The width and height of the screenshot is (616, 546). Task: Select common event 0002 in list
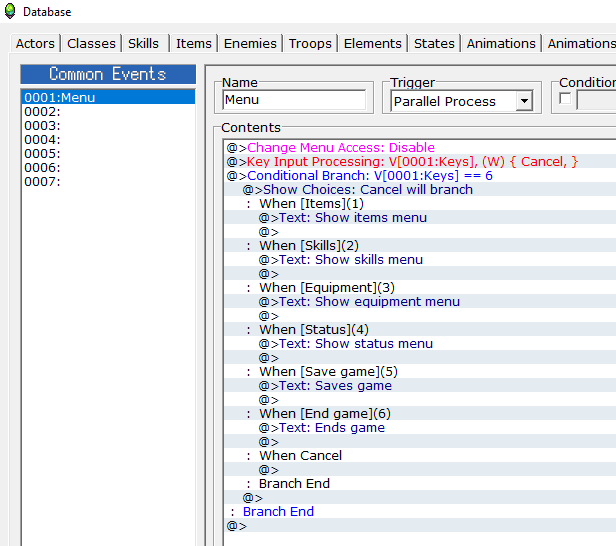pos(108,112)
